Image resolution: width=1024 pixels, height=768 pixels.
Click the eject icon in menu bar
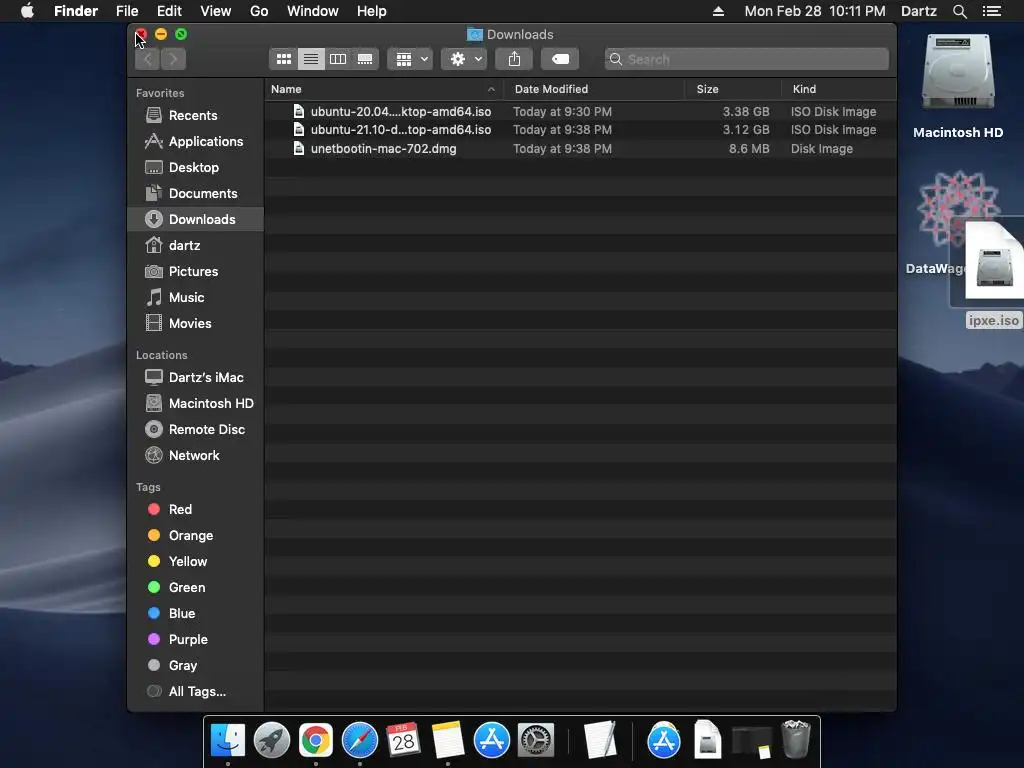pyautogui.click(x=718, y=11)
